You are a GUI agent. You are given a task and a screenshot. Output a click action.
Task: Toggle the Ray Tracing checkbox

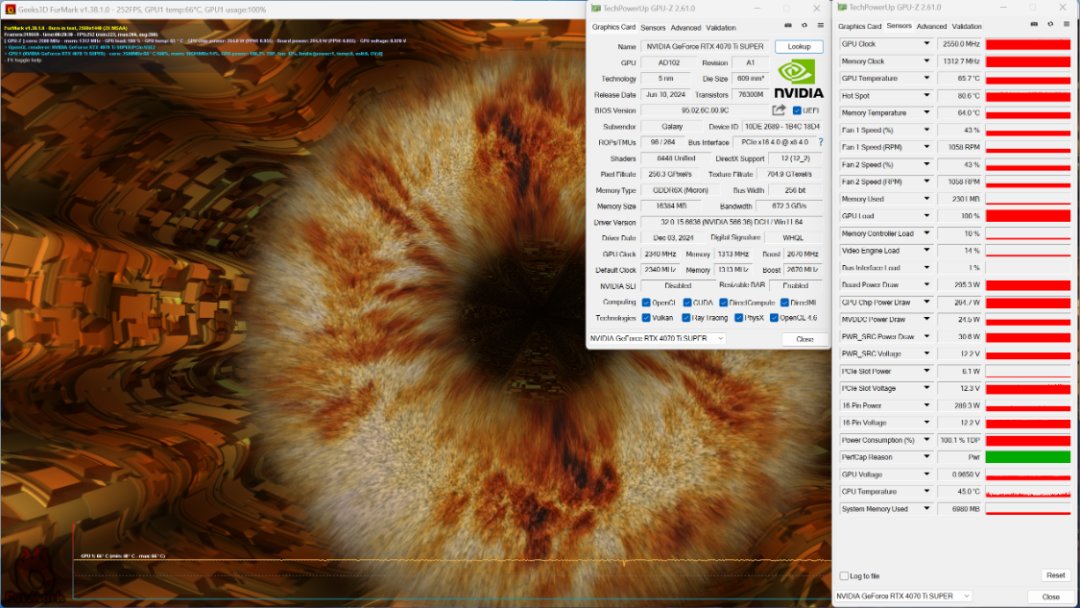click(x=686, y=318)
